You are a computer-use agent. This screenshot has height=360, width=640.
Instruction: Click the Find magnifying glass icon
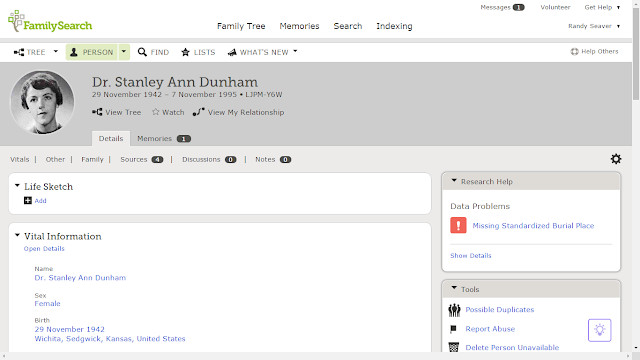coord(142,52)
